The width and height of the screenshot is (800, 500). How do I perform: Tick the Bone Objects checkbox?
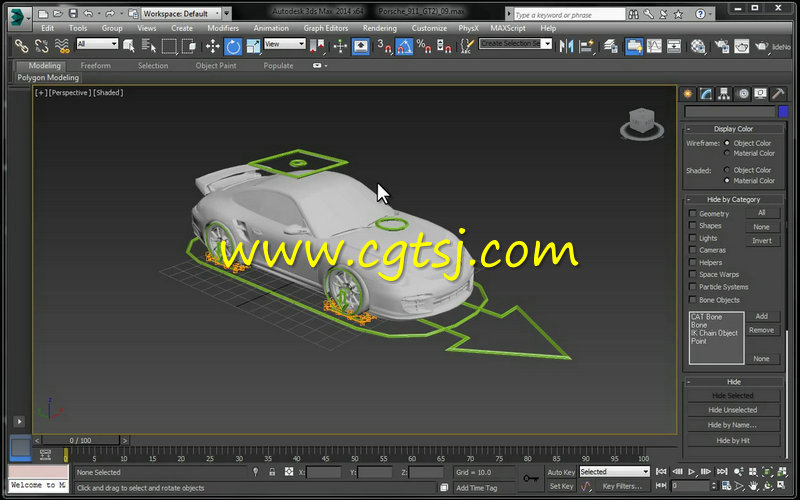coord(692,299)
